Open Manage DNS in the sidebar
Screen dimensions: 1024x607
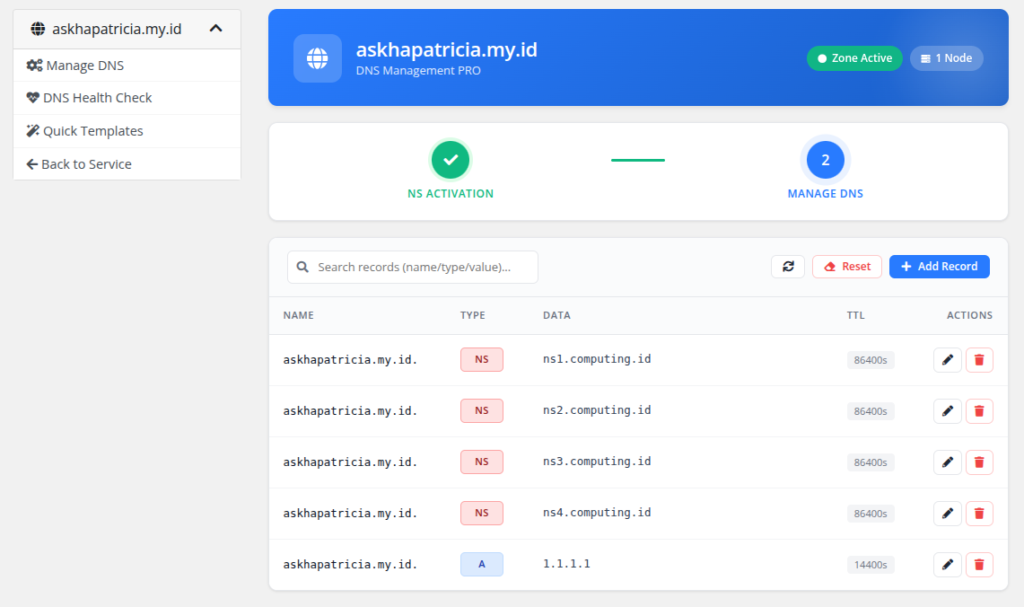127,65
